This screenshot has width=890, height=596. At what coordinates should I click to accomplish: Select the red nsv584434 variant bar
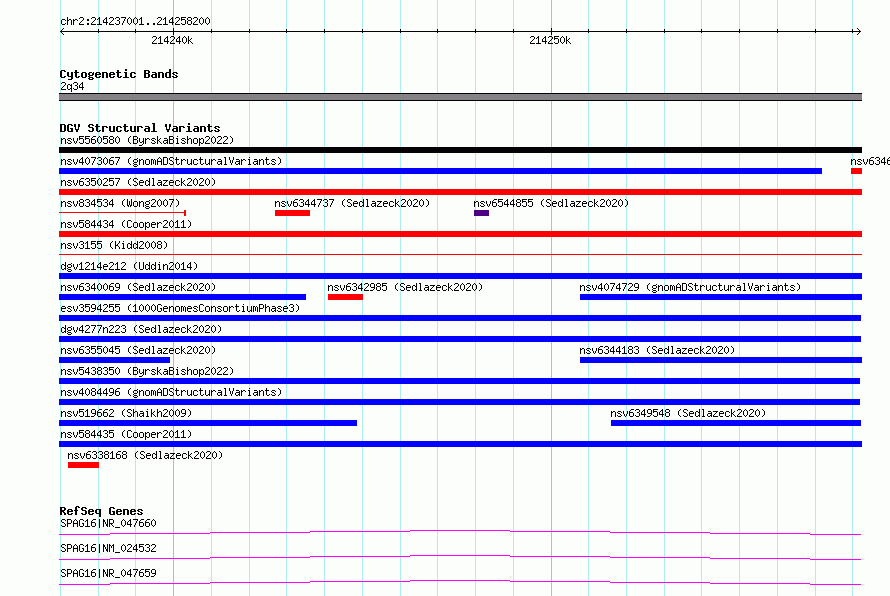pyautogui.click(x=460, y=234)
